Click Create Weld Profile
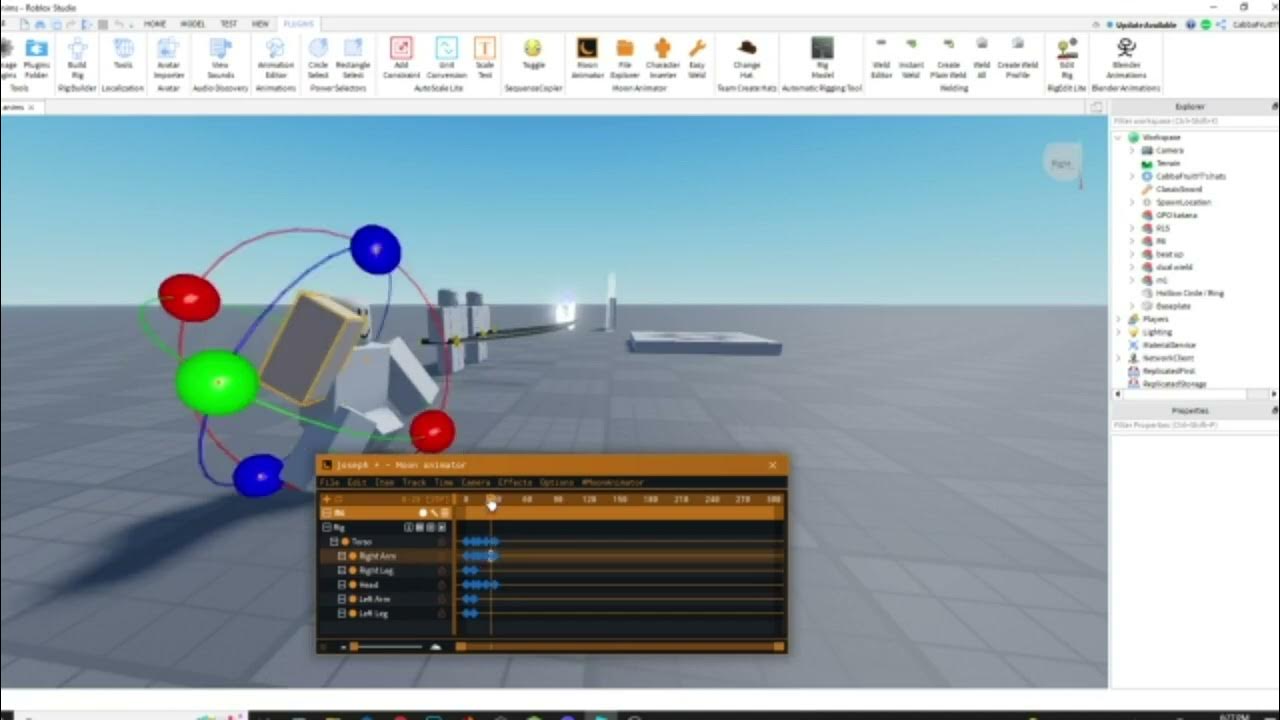This screenshot has height=720, width=1280. tap(1017, 58)
